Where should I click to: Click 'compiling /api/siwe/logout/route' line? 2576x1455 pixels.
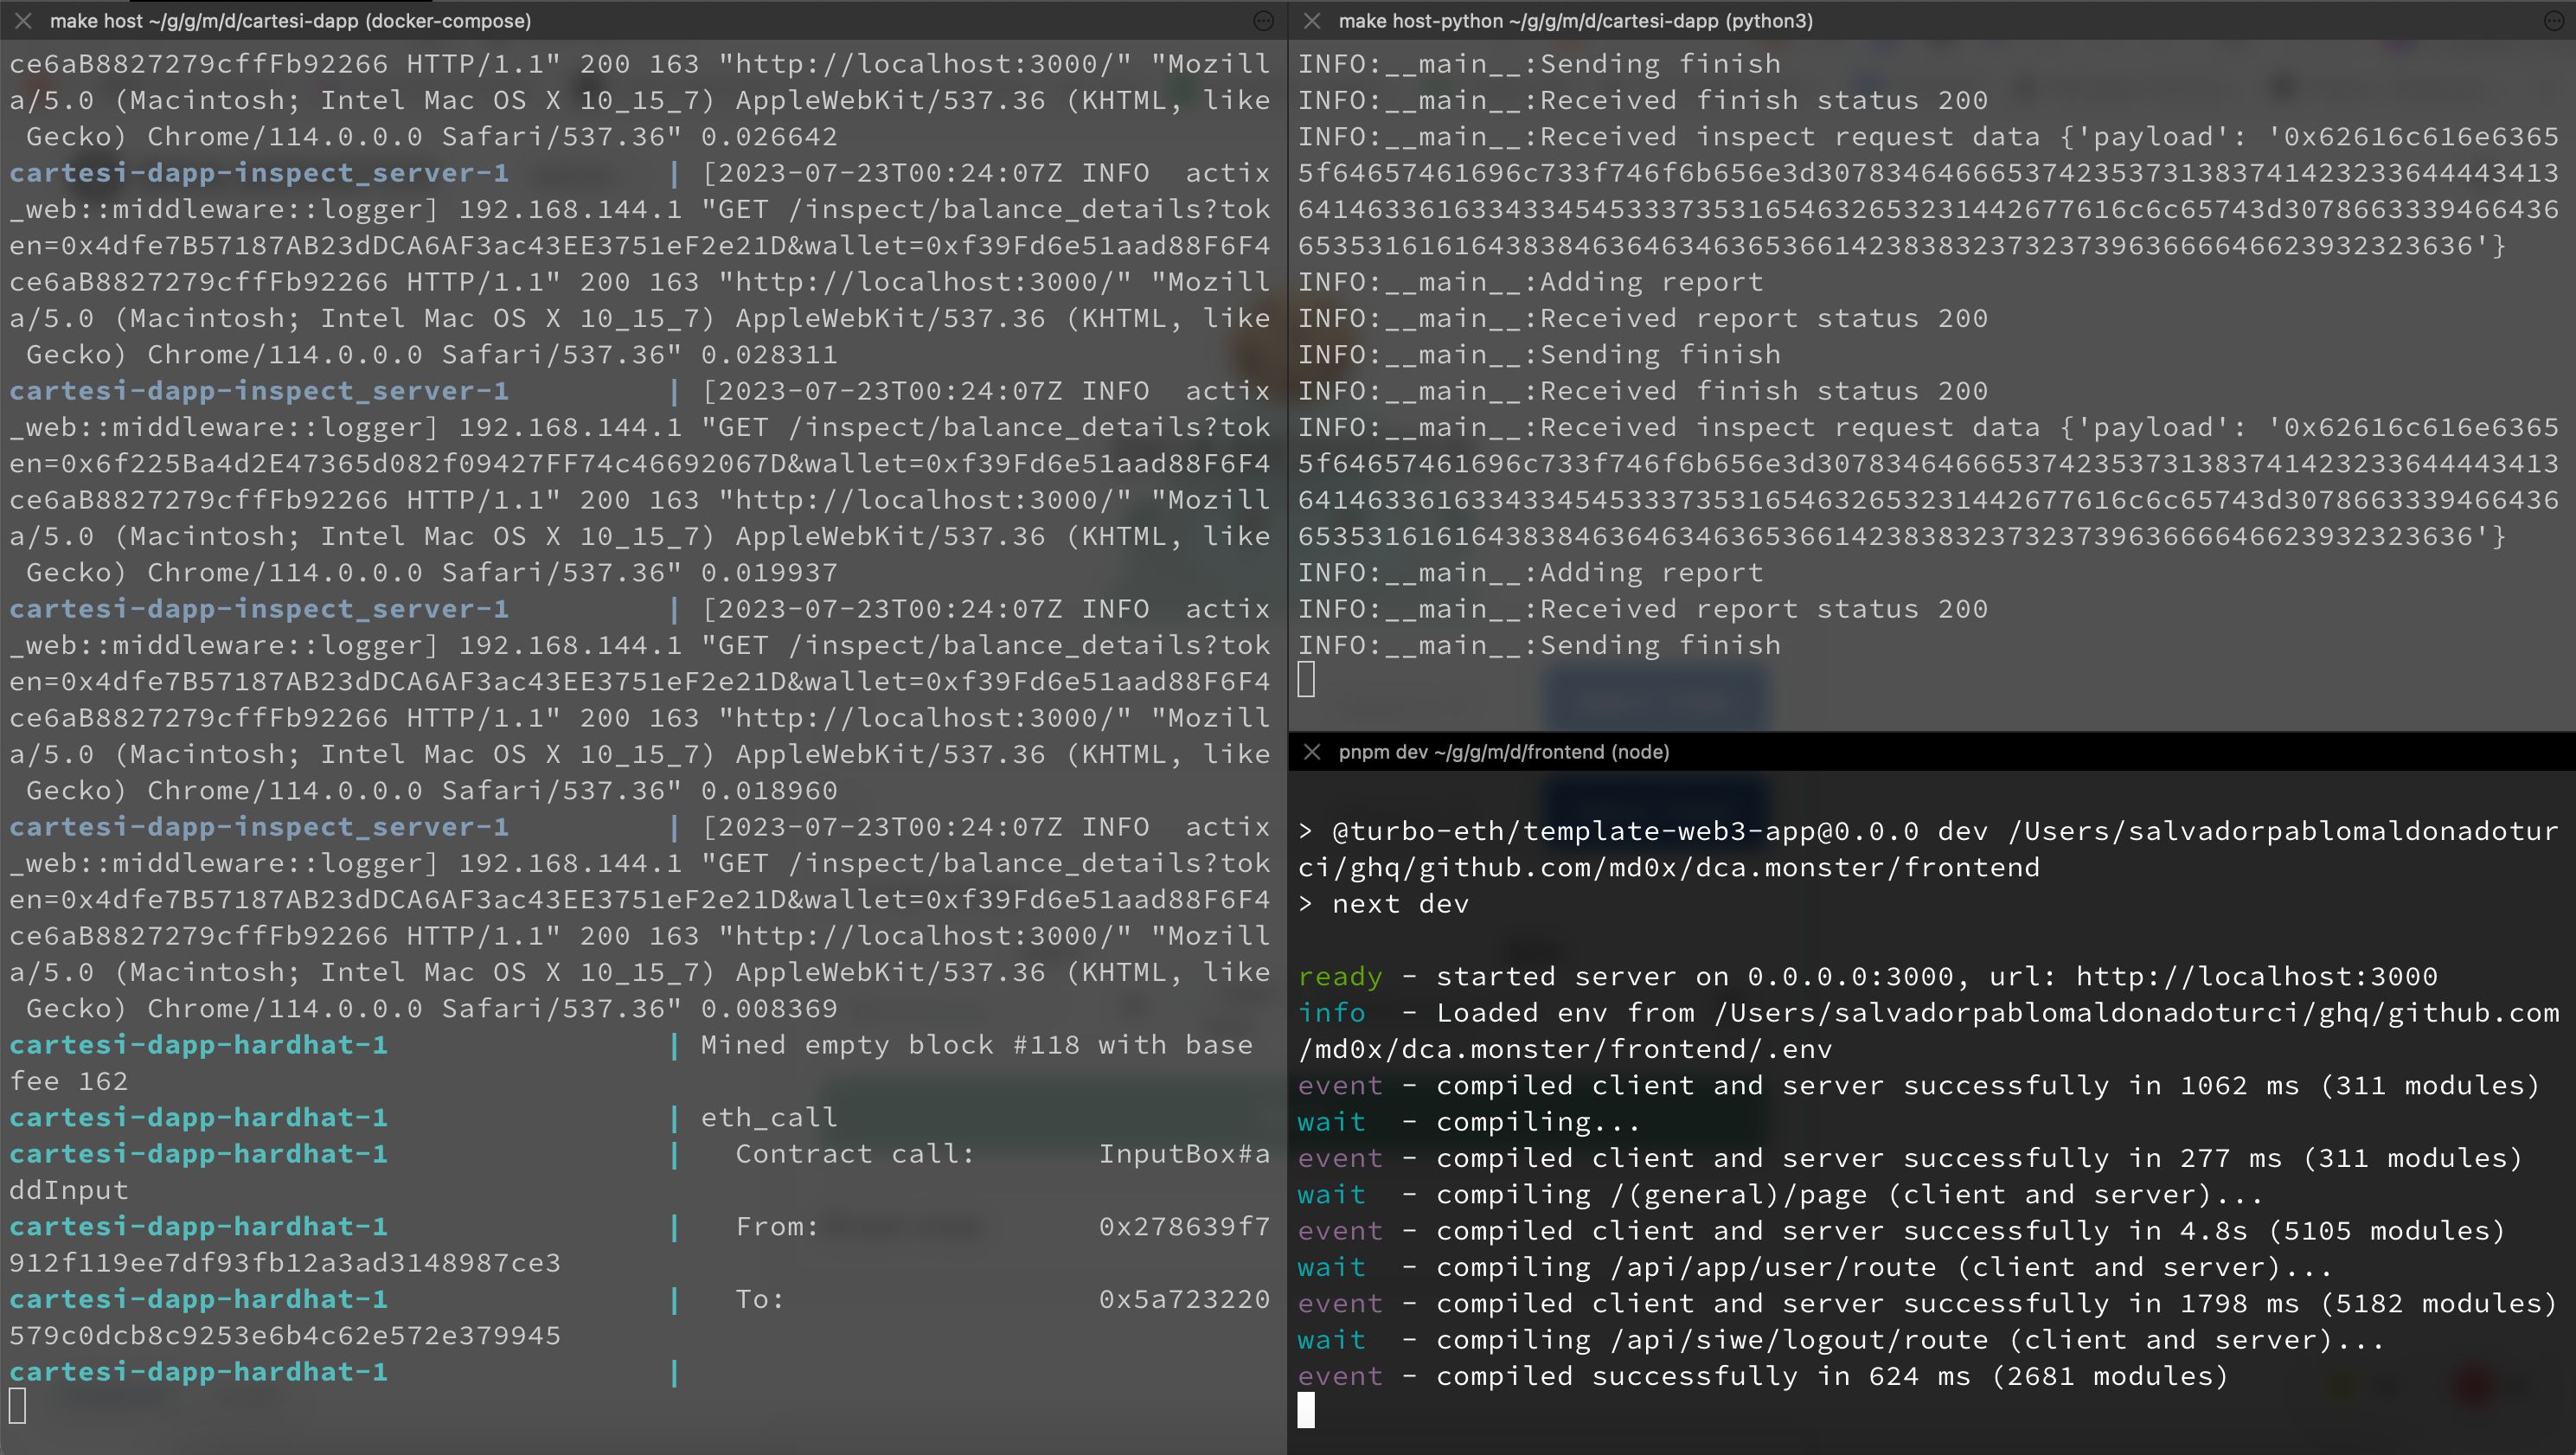[1911, 1340]
